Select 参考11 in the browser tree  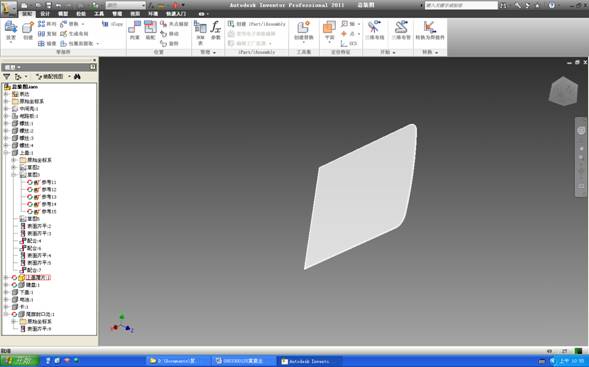49,182
